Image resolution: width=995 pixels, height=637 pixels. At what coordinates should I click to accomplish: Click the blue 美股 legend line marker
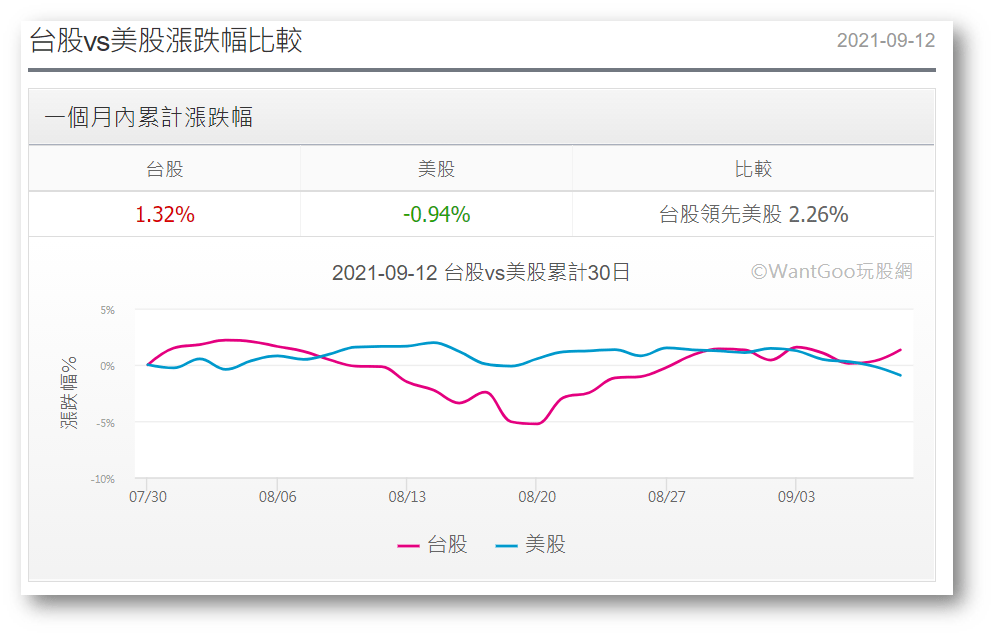506,546
